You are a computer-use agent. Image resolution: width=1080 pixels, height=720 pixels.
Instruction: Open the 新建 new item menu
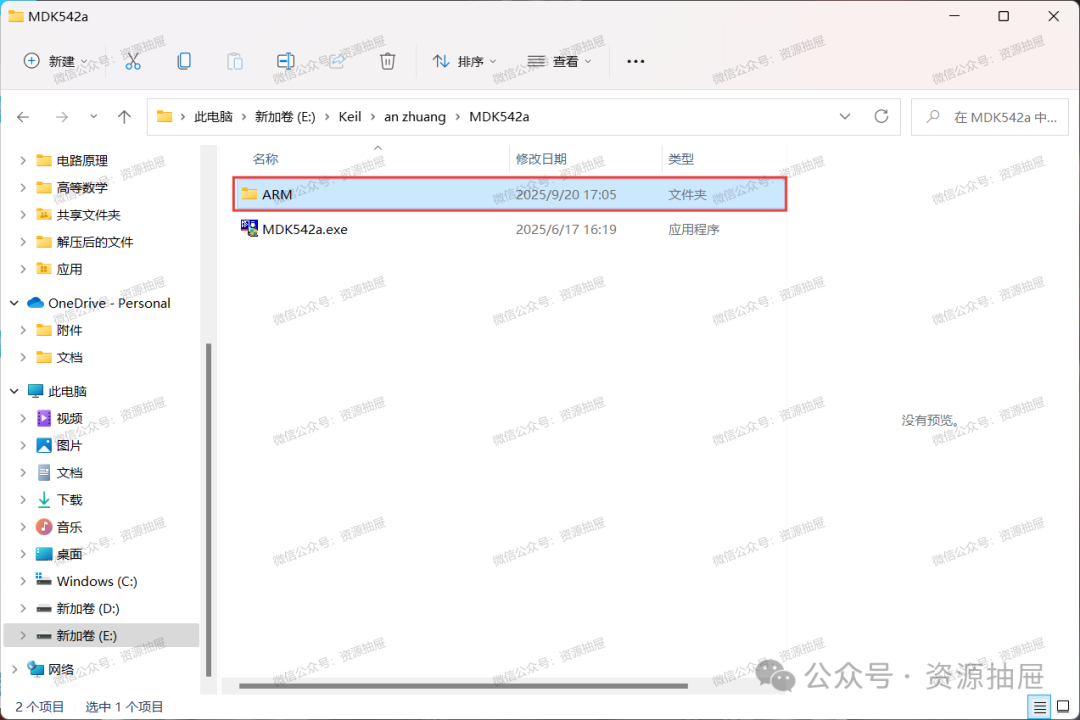click(56, 61)
